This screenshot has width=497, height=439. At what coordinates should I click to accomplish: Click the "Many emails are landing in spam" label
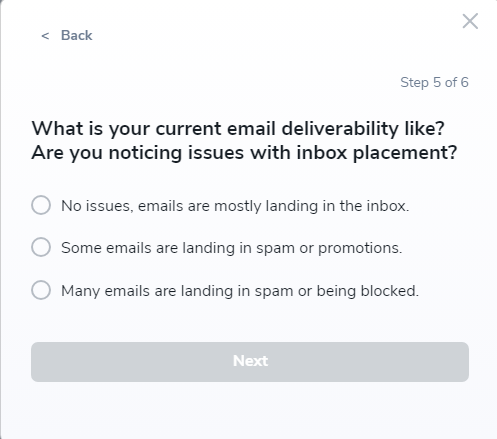(x=240, y=291)
